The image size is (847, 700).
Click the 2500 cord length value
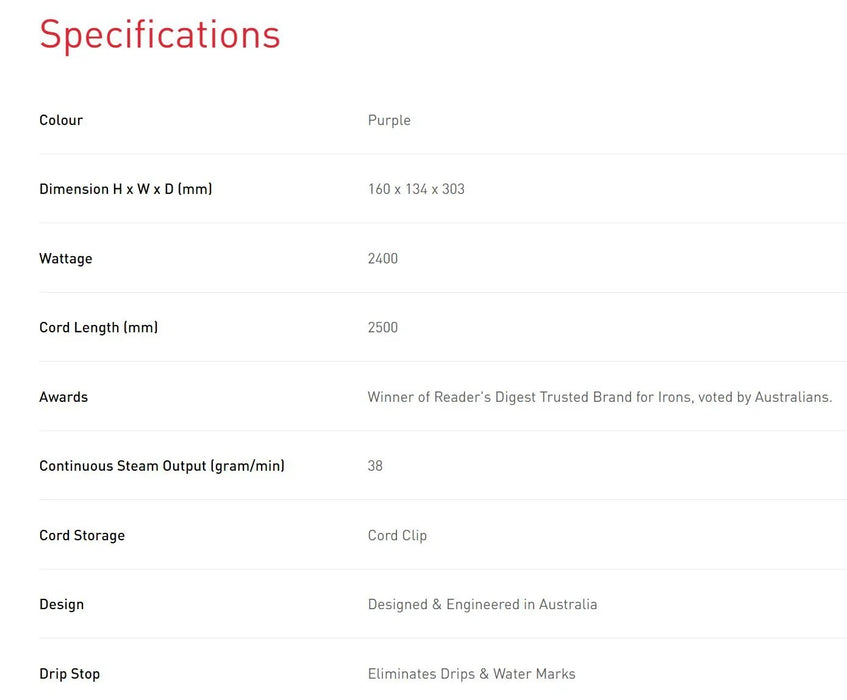tap(383, 327)
